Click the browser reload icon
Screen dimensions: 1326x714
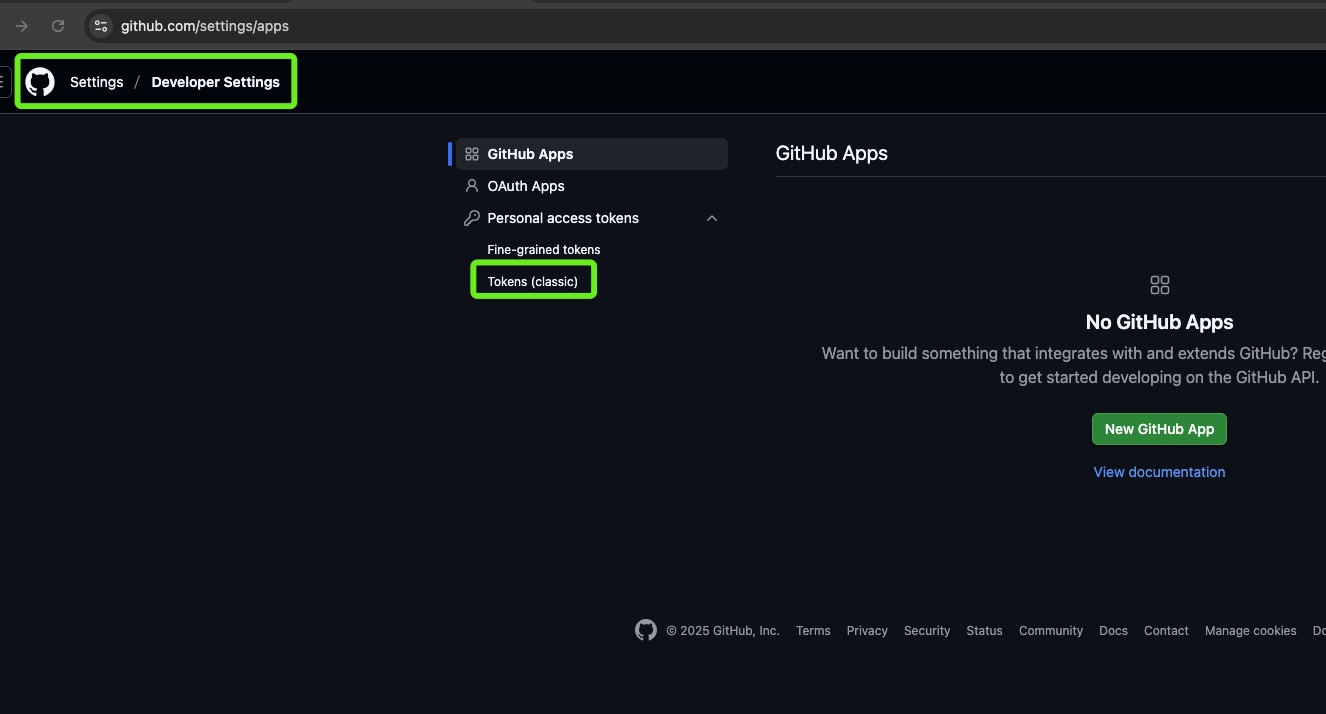[x=58, y=26]
